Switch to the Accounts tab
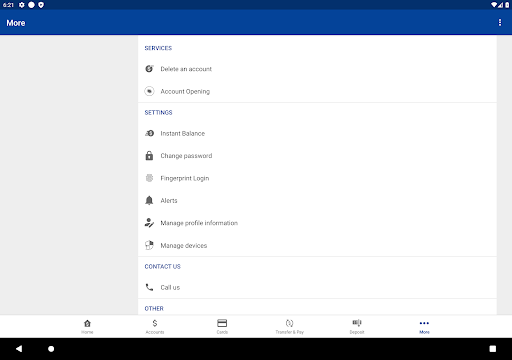 pyautogui.click(x=155, y=326)
